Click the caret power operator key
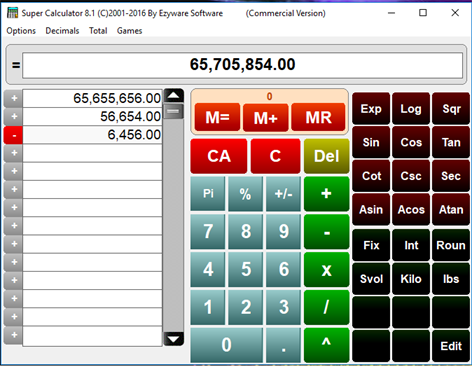 pyautogui.click(x=326, y=344)
